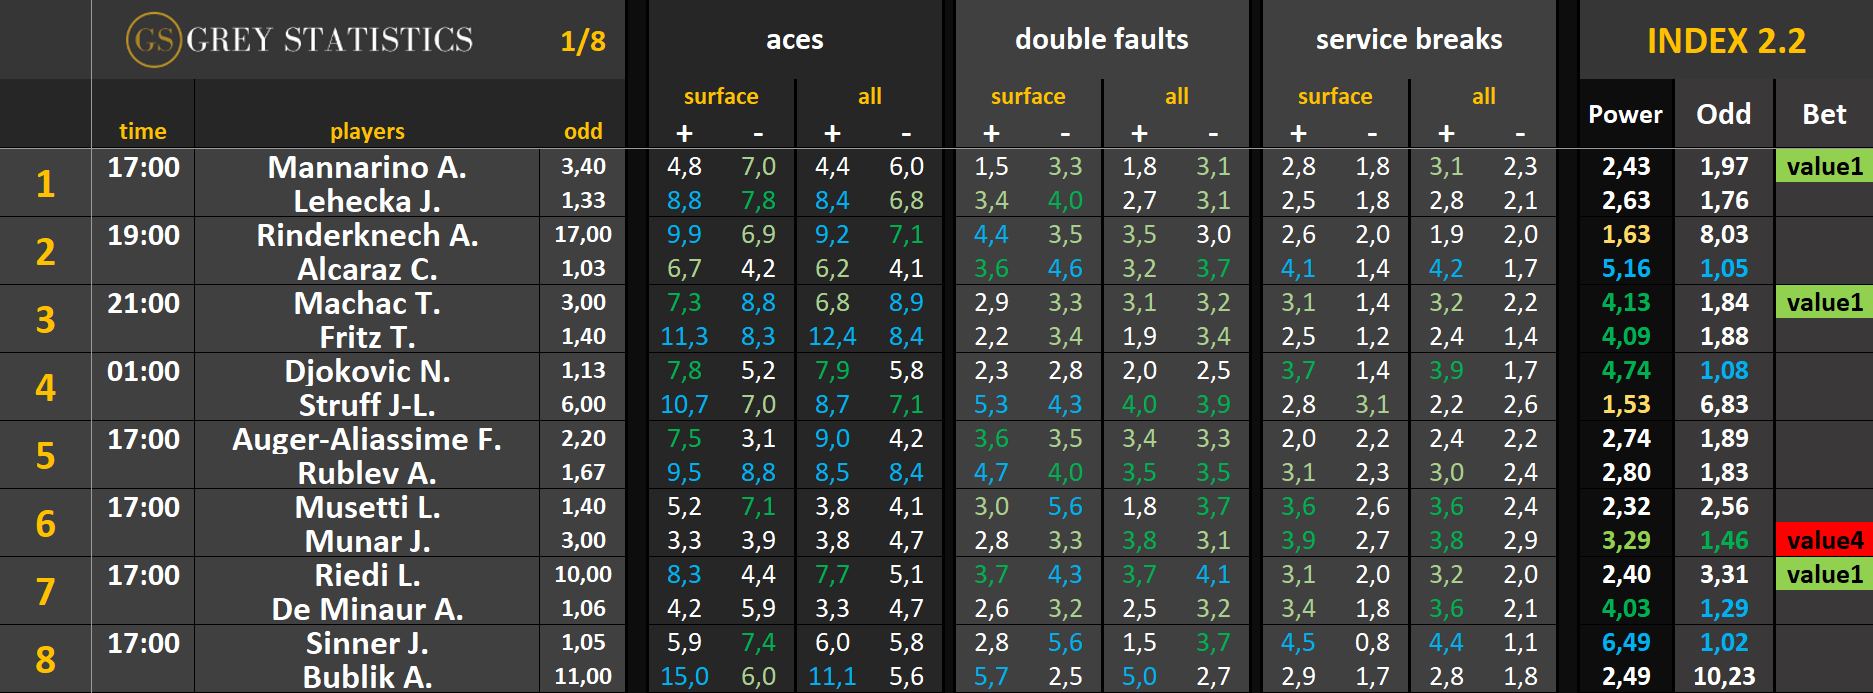The width and height of the screenshot is (1873, 693).
Task: Click Struff's 10,7 aces surface value
Action: pyautogui.click(x=684, y=404)
